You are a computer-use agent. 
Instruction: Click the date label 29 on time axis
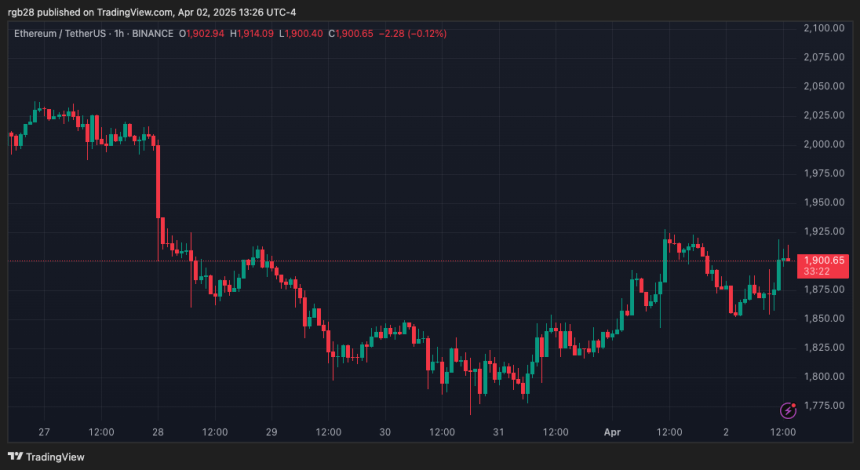coord(271,433)
